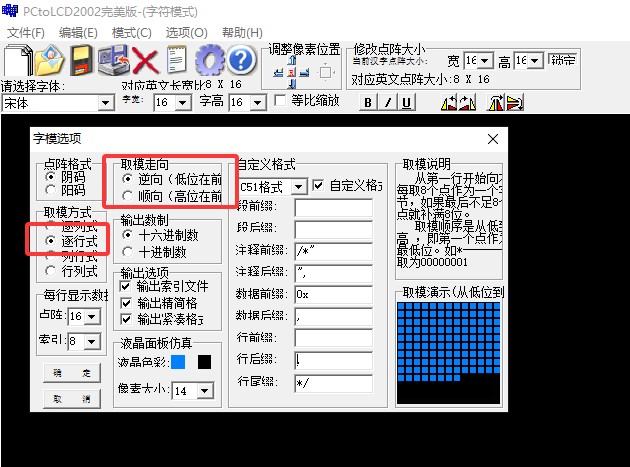Toggle the 输出索引文件 checkbox

[x=125, y=286]
